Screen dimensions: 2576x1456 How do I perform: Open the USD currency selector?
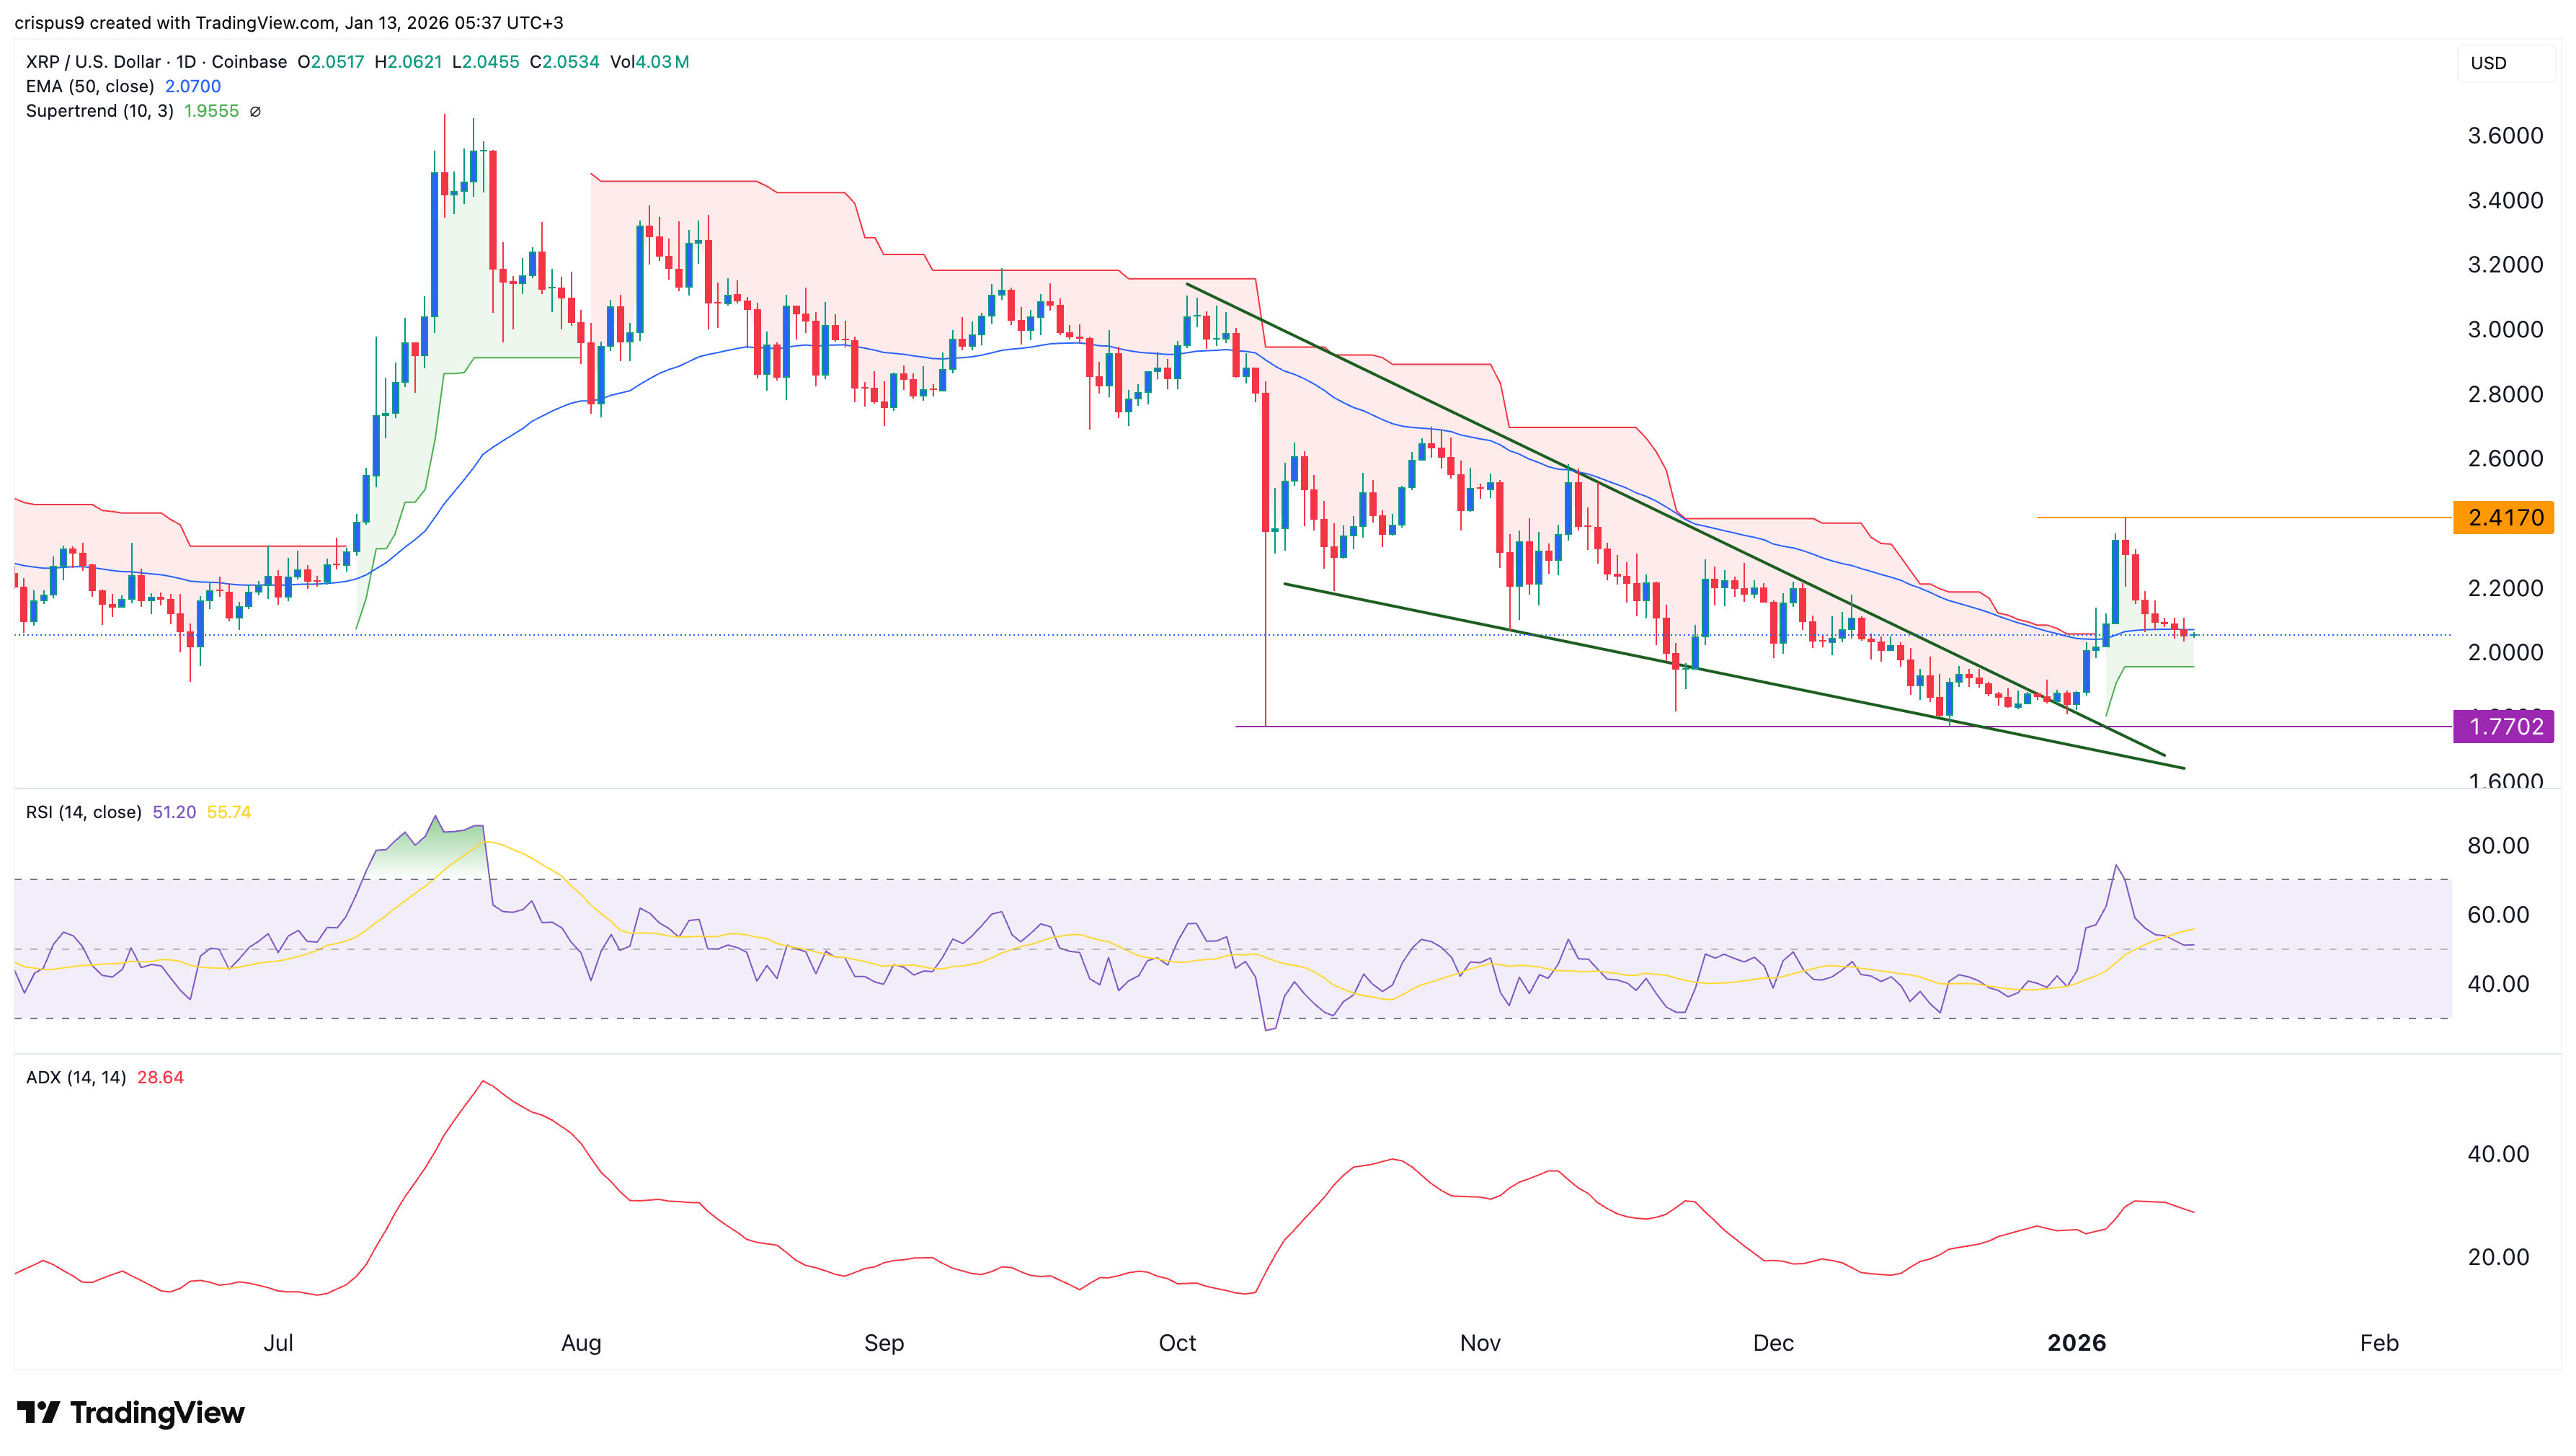(2490, 63)
